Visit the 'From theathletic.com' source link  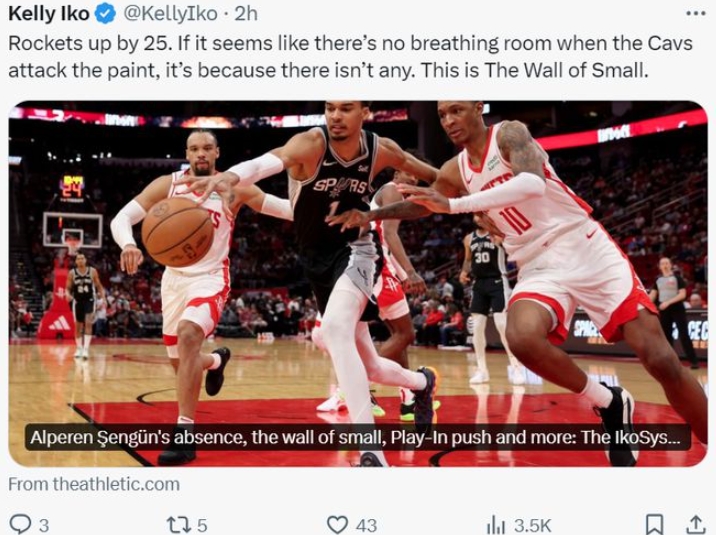click(94, 484)
